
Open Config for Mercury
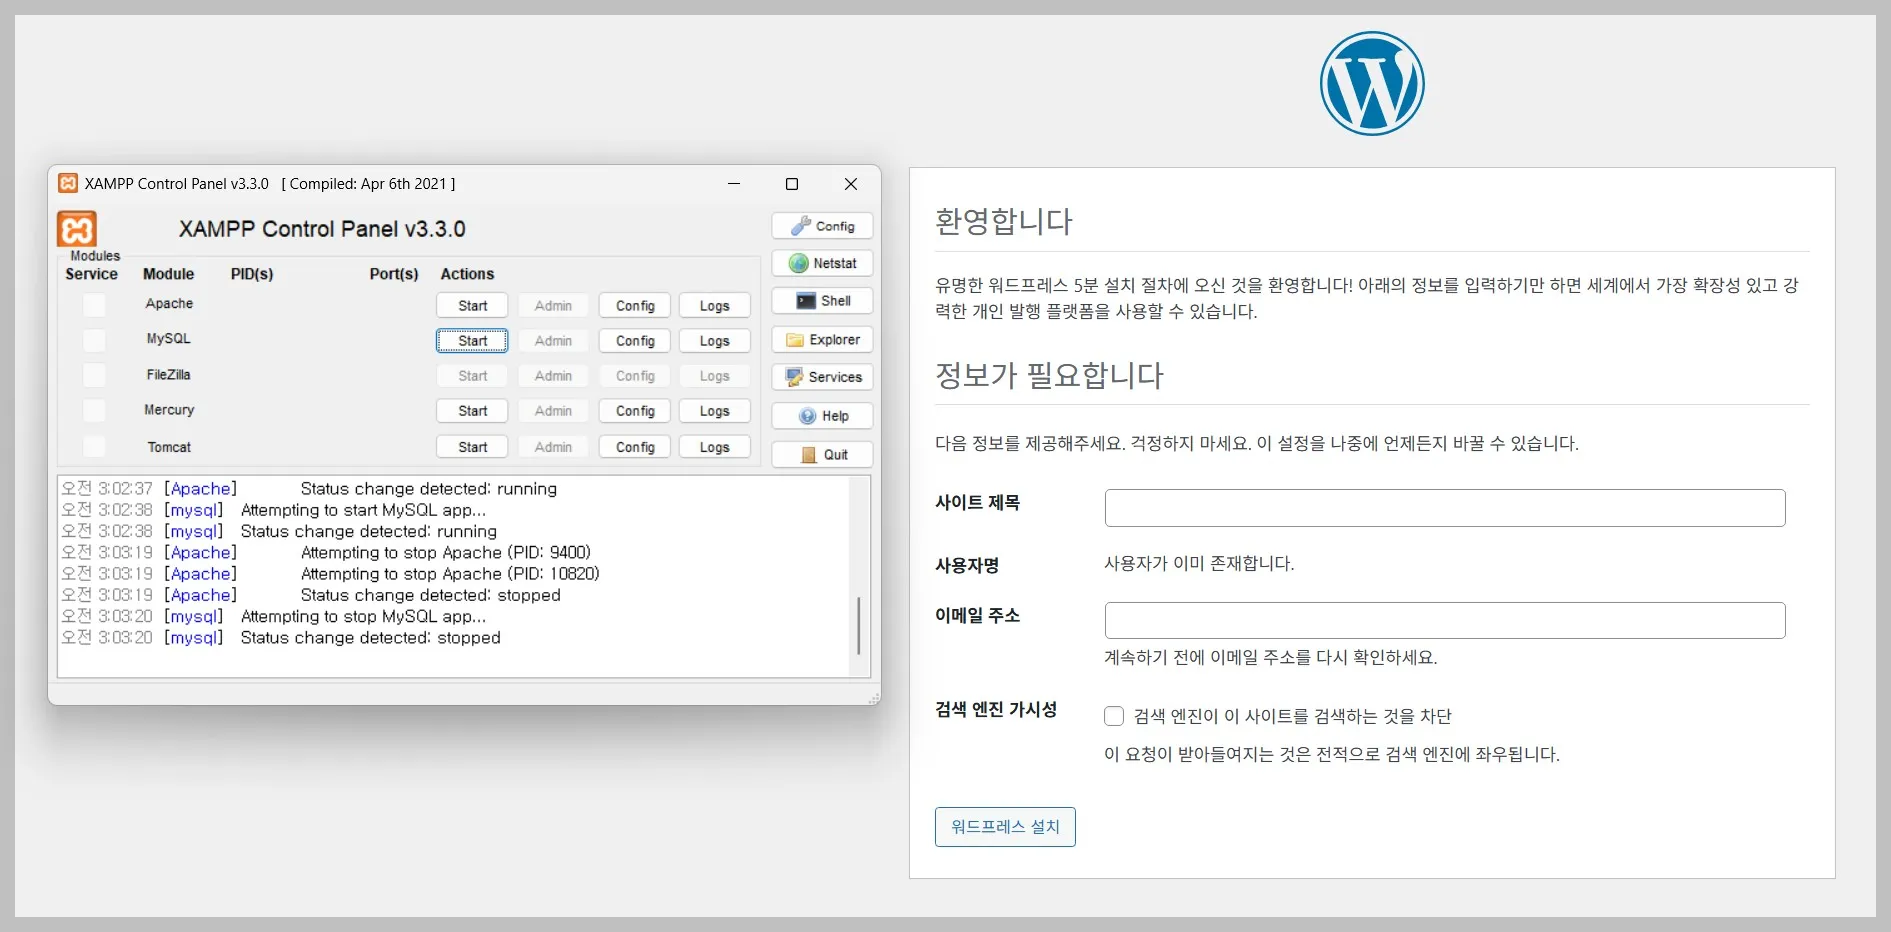(x=635, y=411)
